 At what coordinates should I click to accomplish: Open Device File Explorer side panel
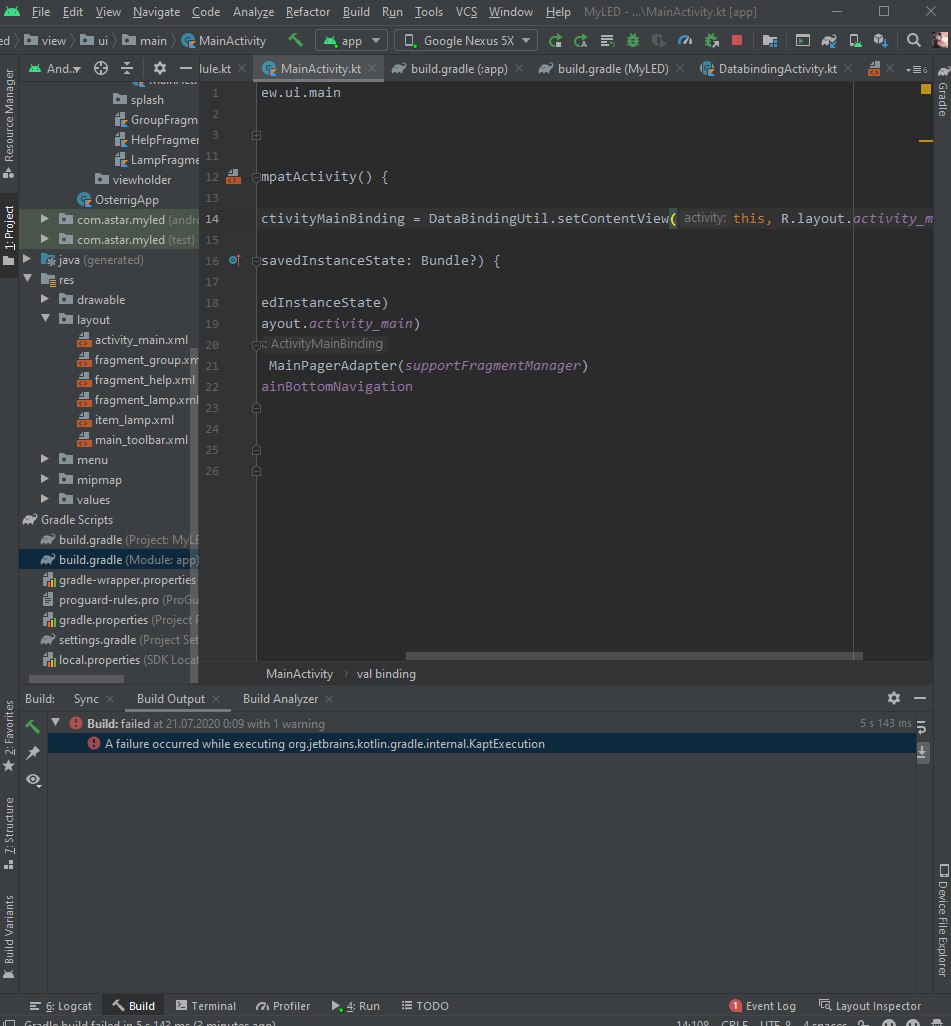pos(942,921)
